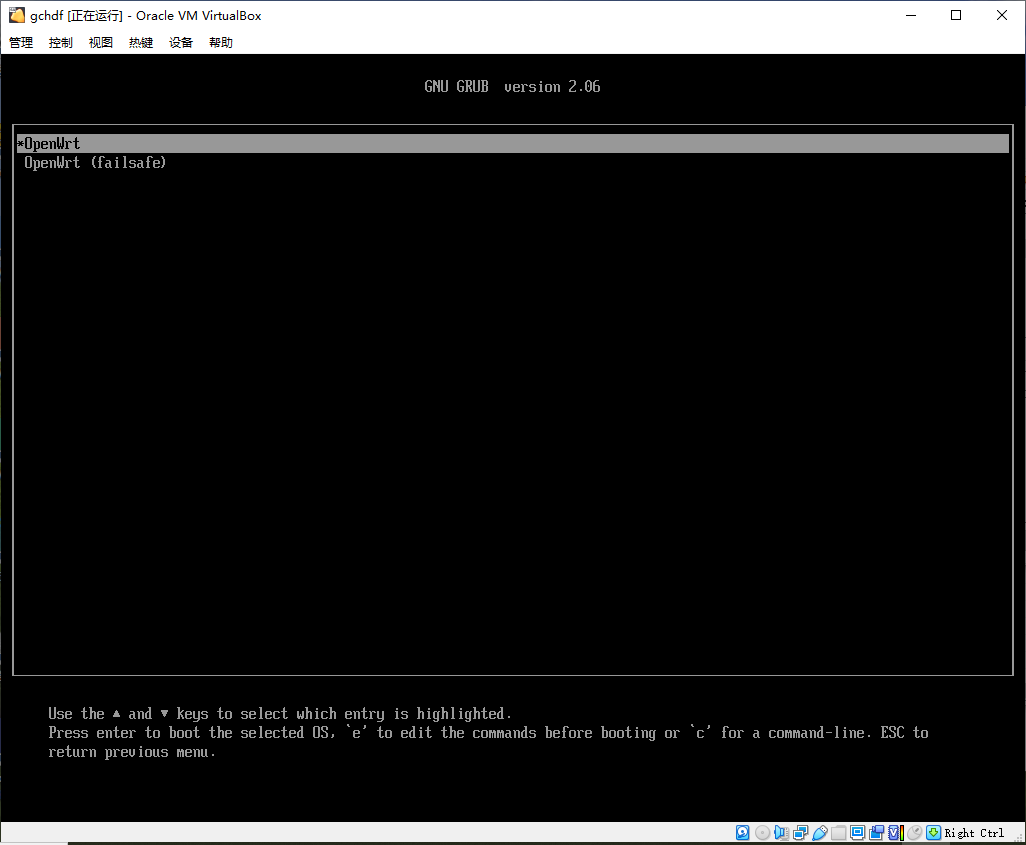The width and height of the screenshot is (1026, 845).
Task: Click the hard disk activity icon
Action: (743, 833)
